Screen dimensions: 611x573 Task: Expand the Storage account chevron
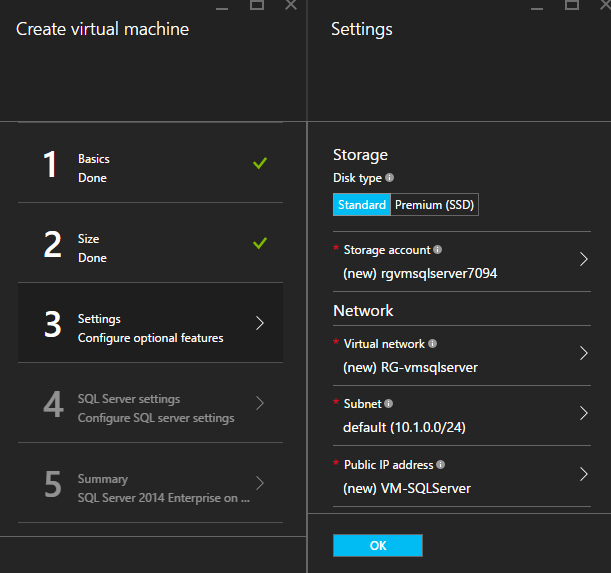584,259
